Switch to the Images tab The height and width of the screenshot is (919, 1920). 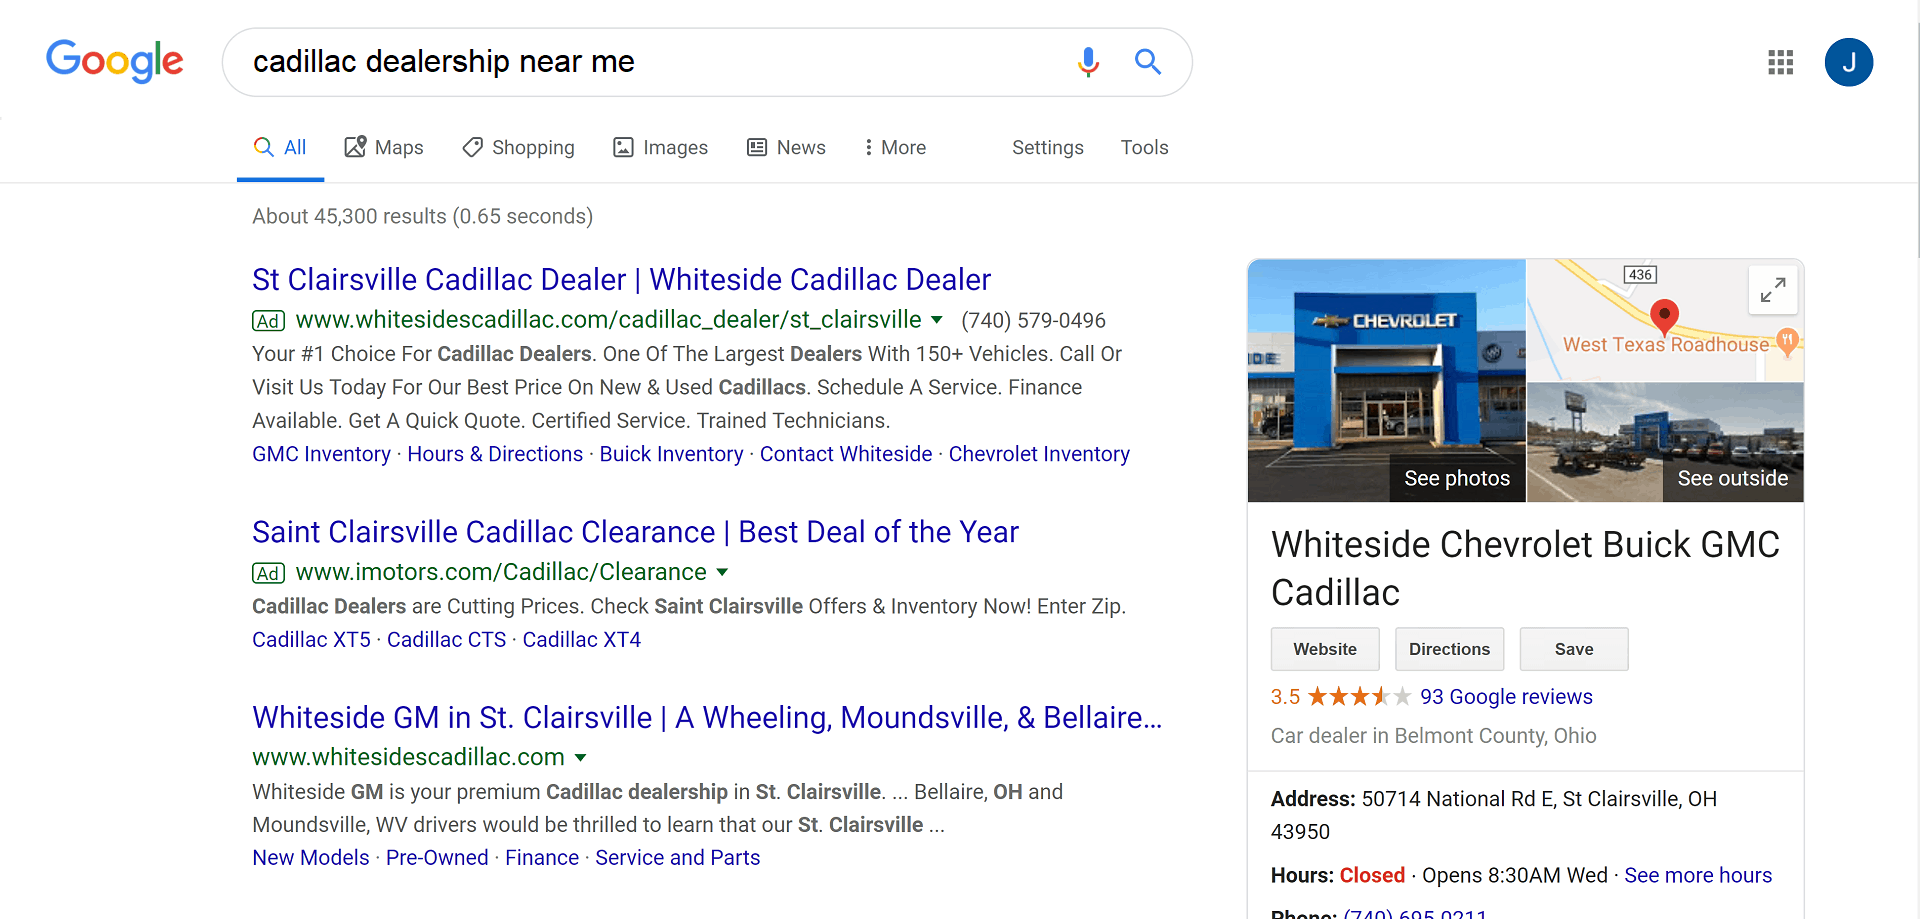[660, 148]
